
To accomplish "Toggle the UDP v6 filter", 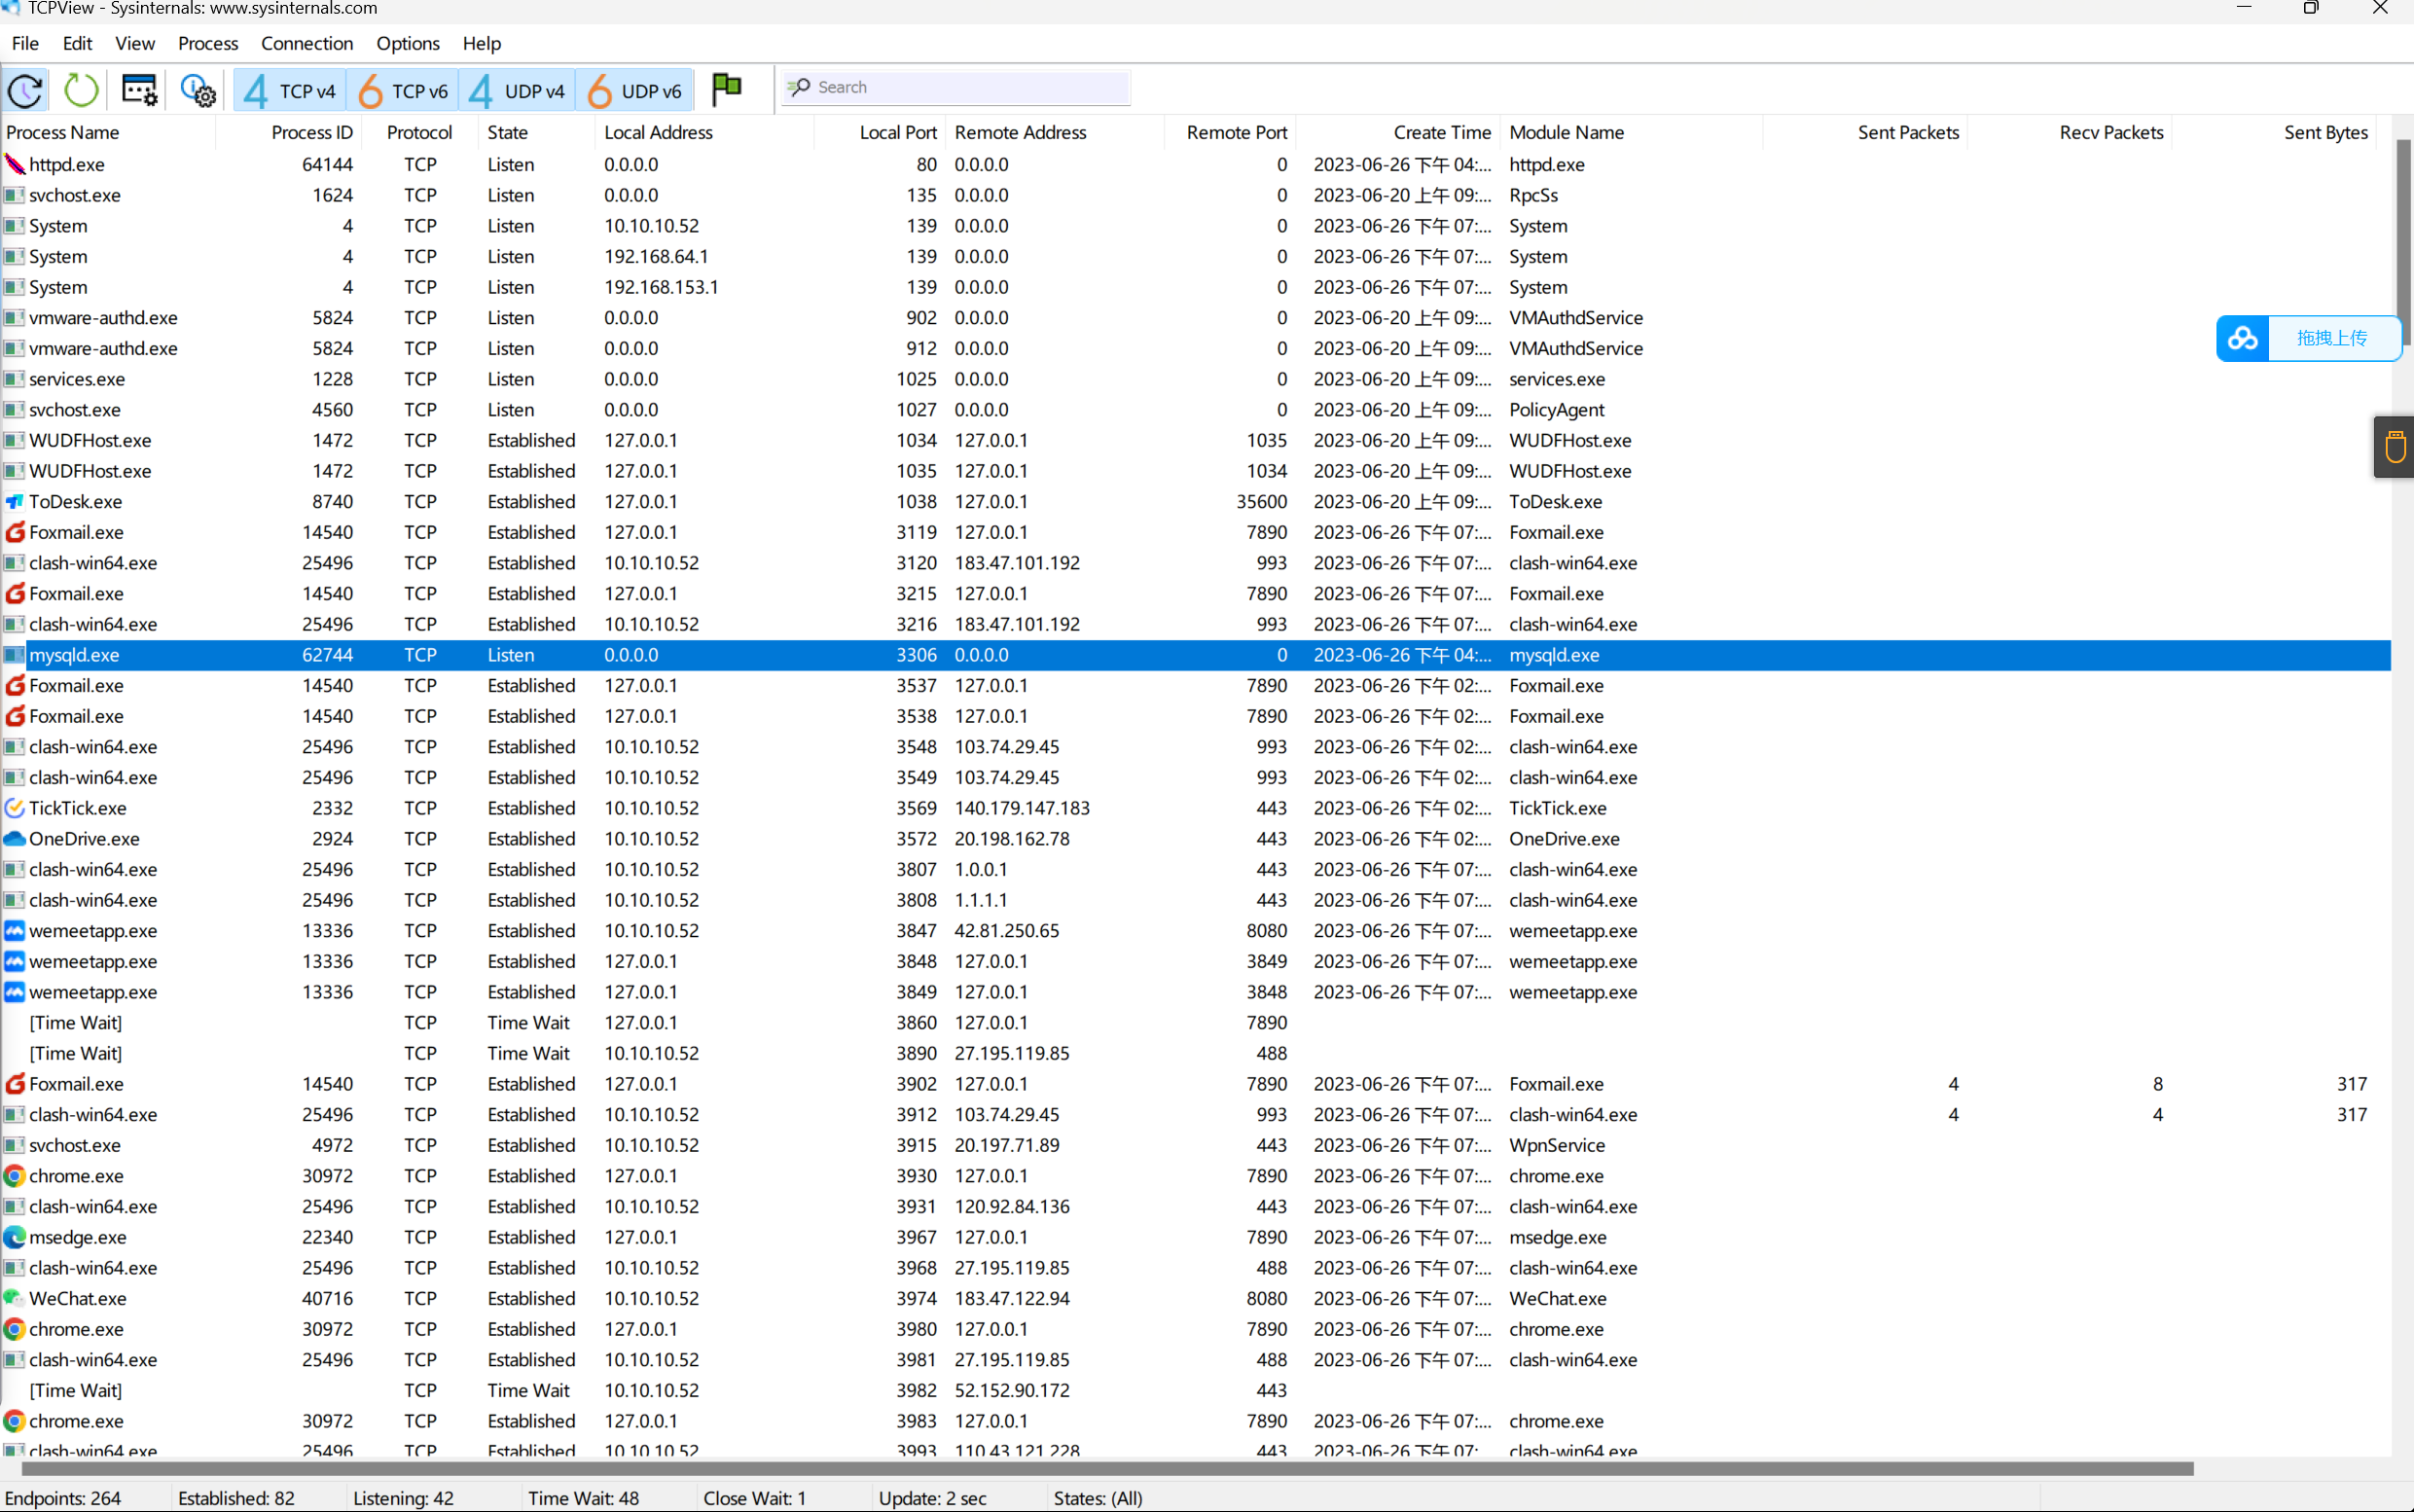I will (635, 91).
